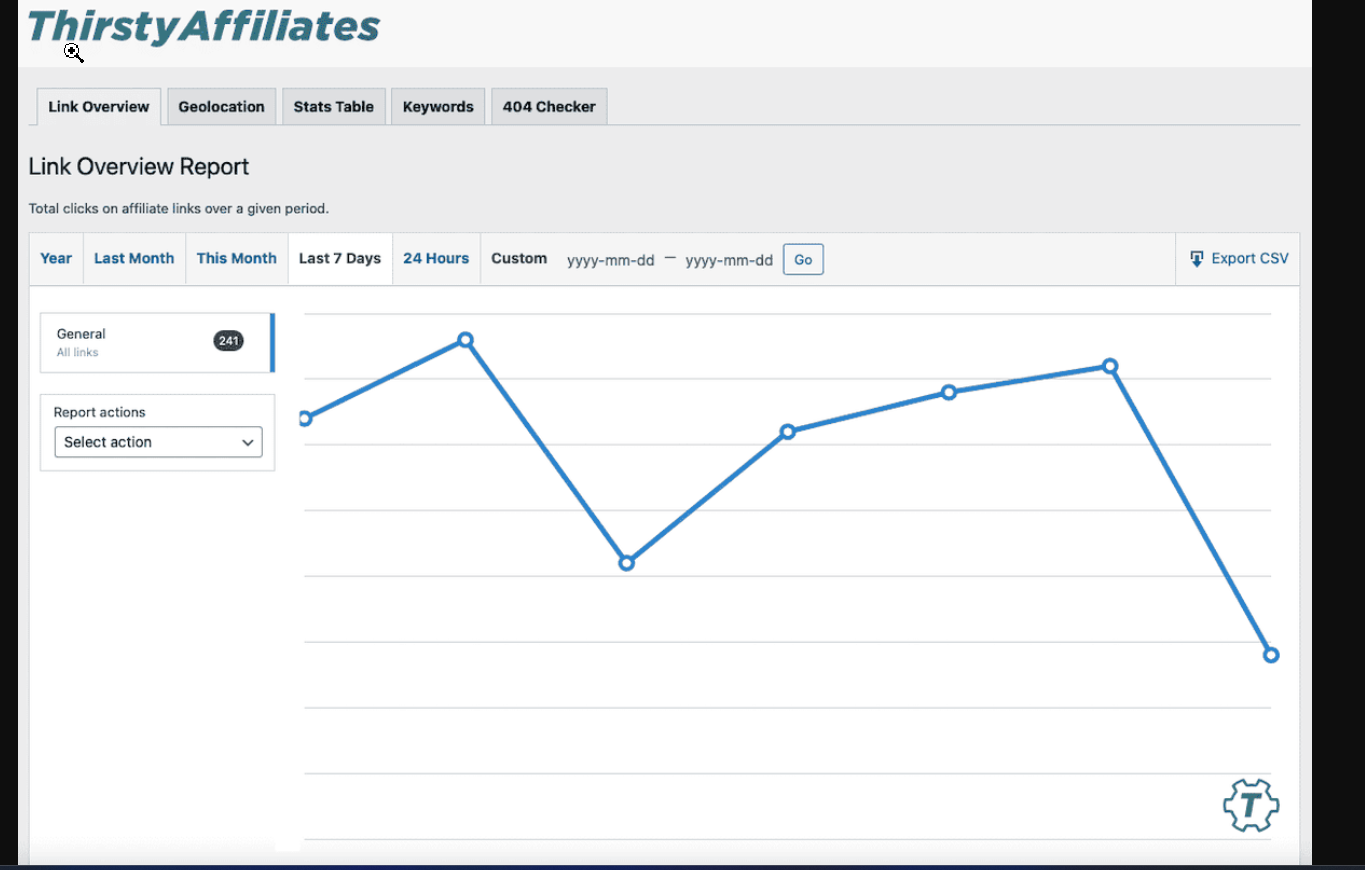Open the Select action dropdown
The width and height of the screenshot is (1365, 870).
click(158, 442)
